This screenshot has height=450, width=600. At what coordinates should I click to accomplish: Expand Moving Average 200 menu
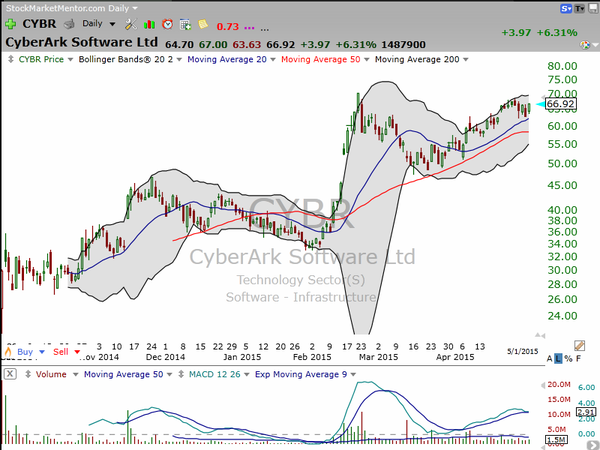point(466,60)
